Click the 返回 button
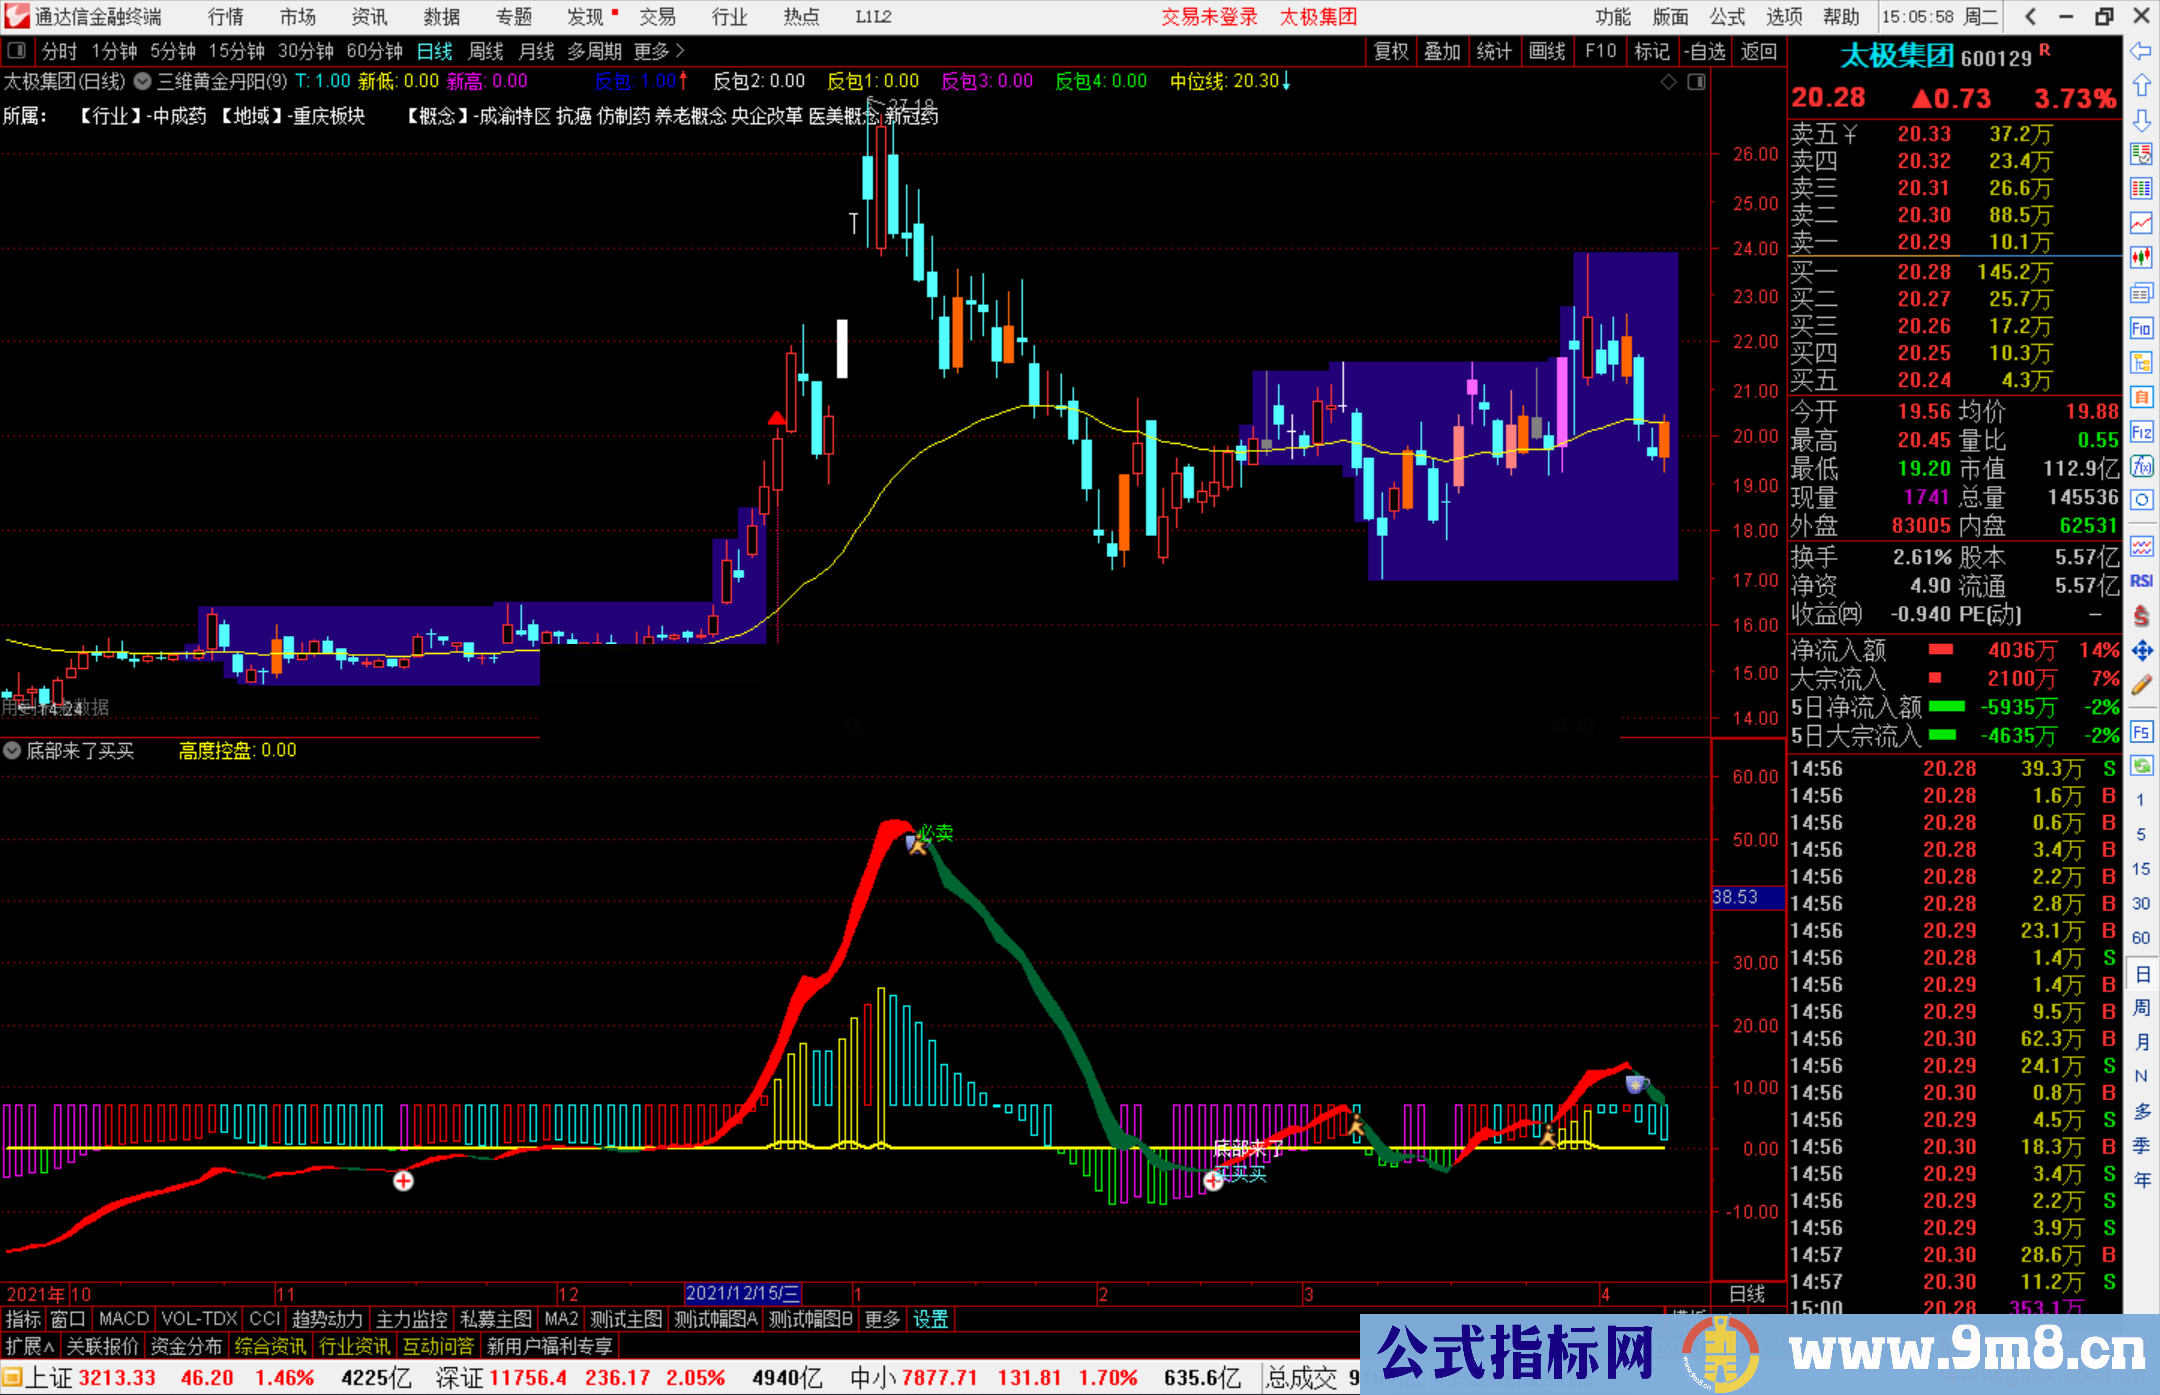2160x1395 pixels. point(1758,51)
